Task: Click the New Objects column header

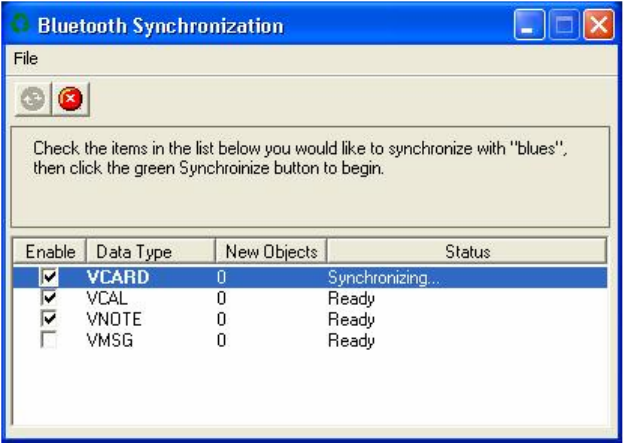Action: click(x=271, y=252)
